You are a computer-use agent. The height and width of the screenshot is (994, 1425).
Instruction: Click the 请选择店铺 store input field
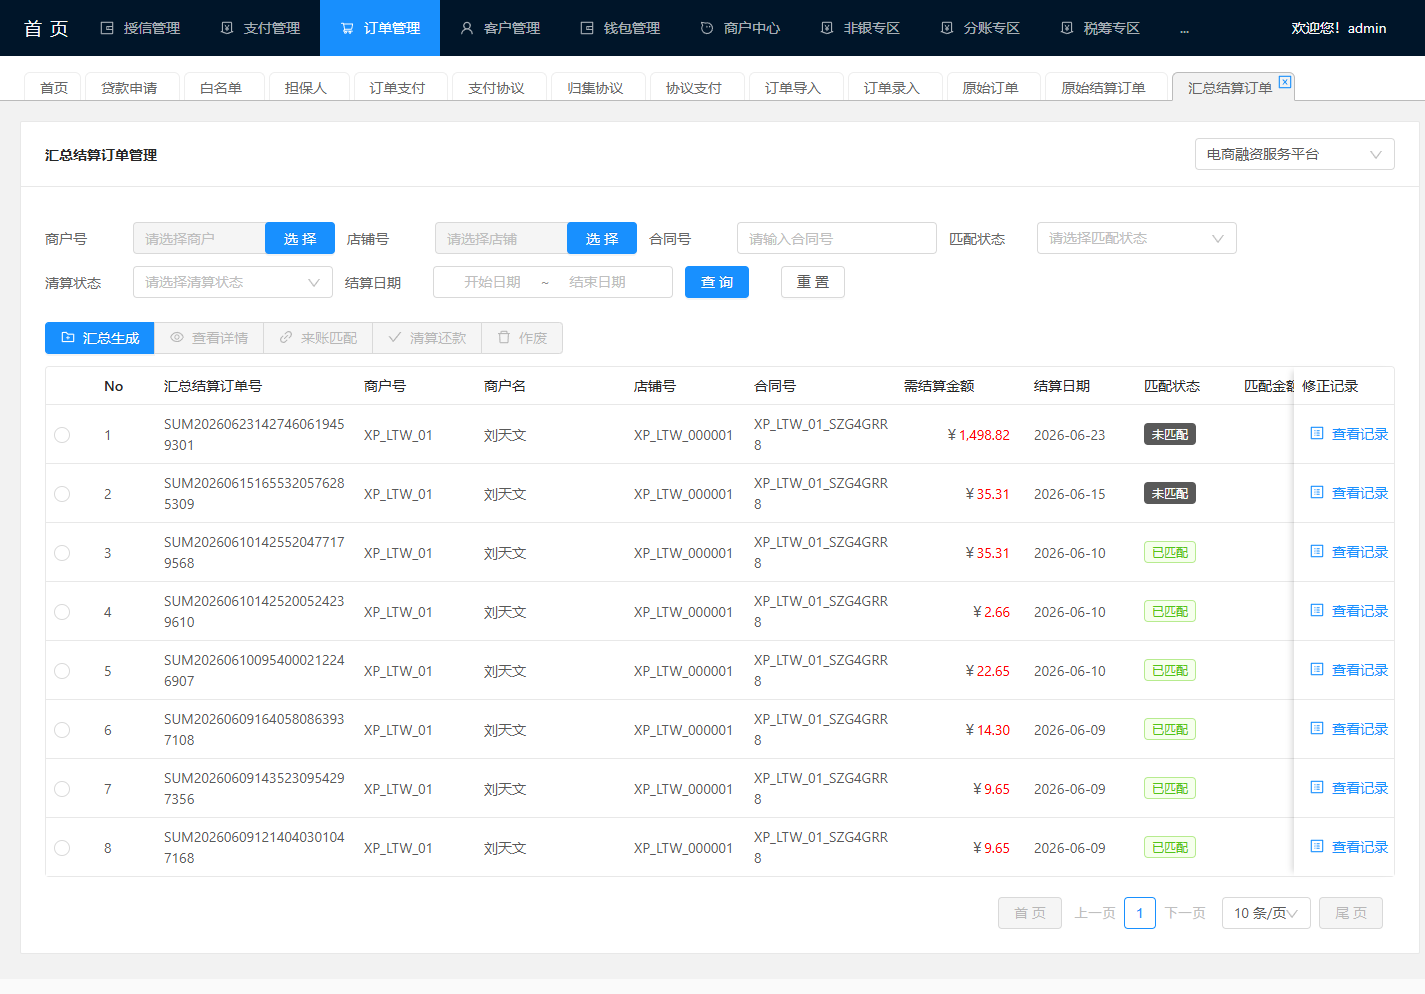coord(501,238)
